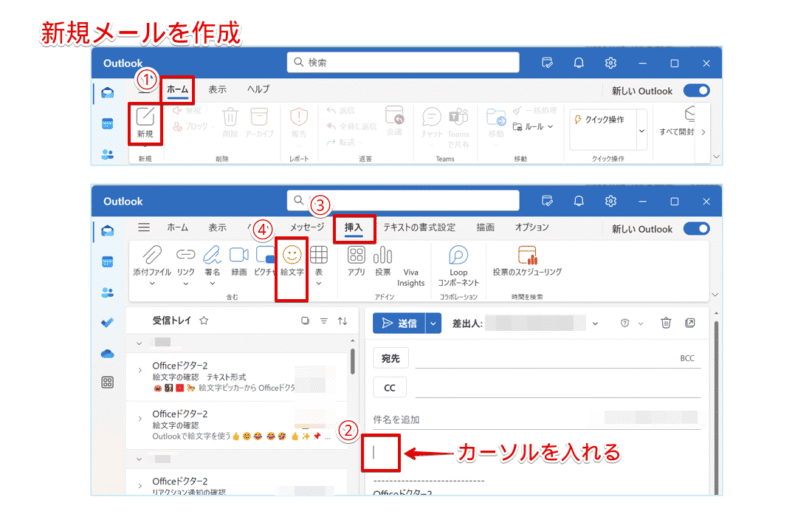This screenshot has height=517, width=812.
Task: Open 添付ファイル dropdown arrow in lower ribbon
Action: point(152,284)
